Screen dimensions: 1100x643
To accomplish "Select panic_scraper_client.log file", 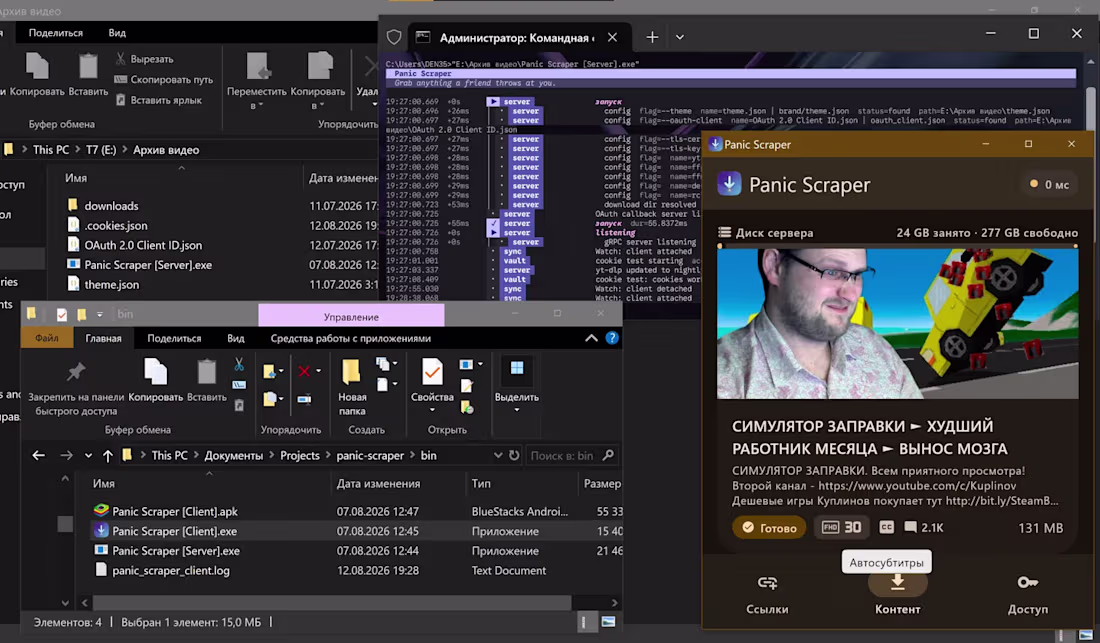I will click(170, 571).
